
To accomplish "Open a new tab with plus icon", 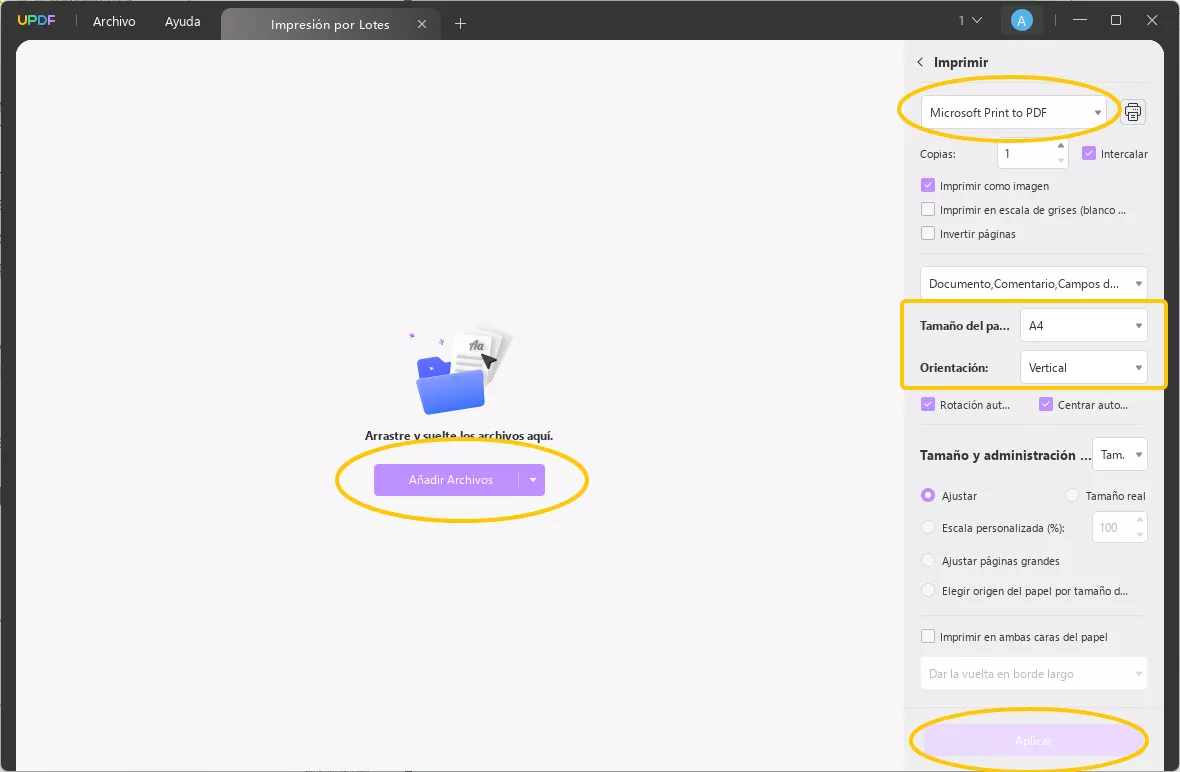I will [461, 24].
